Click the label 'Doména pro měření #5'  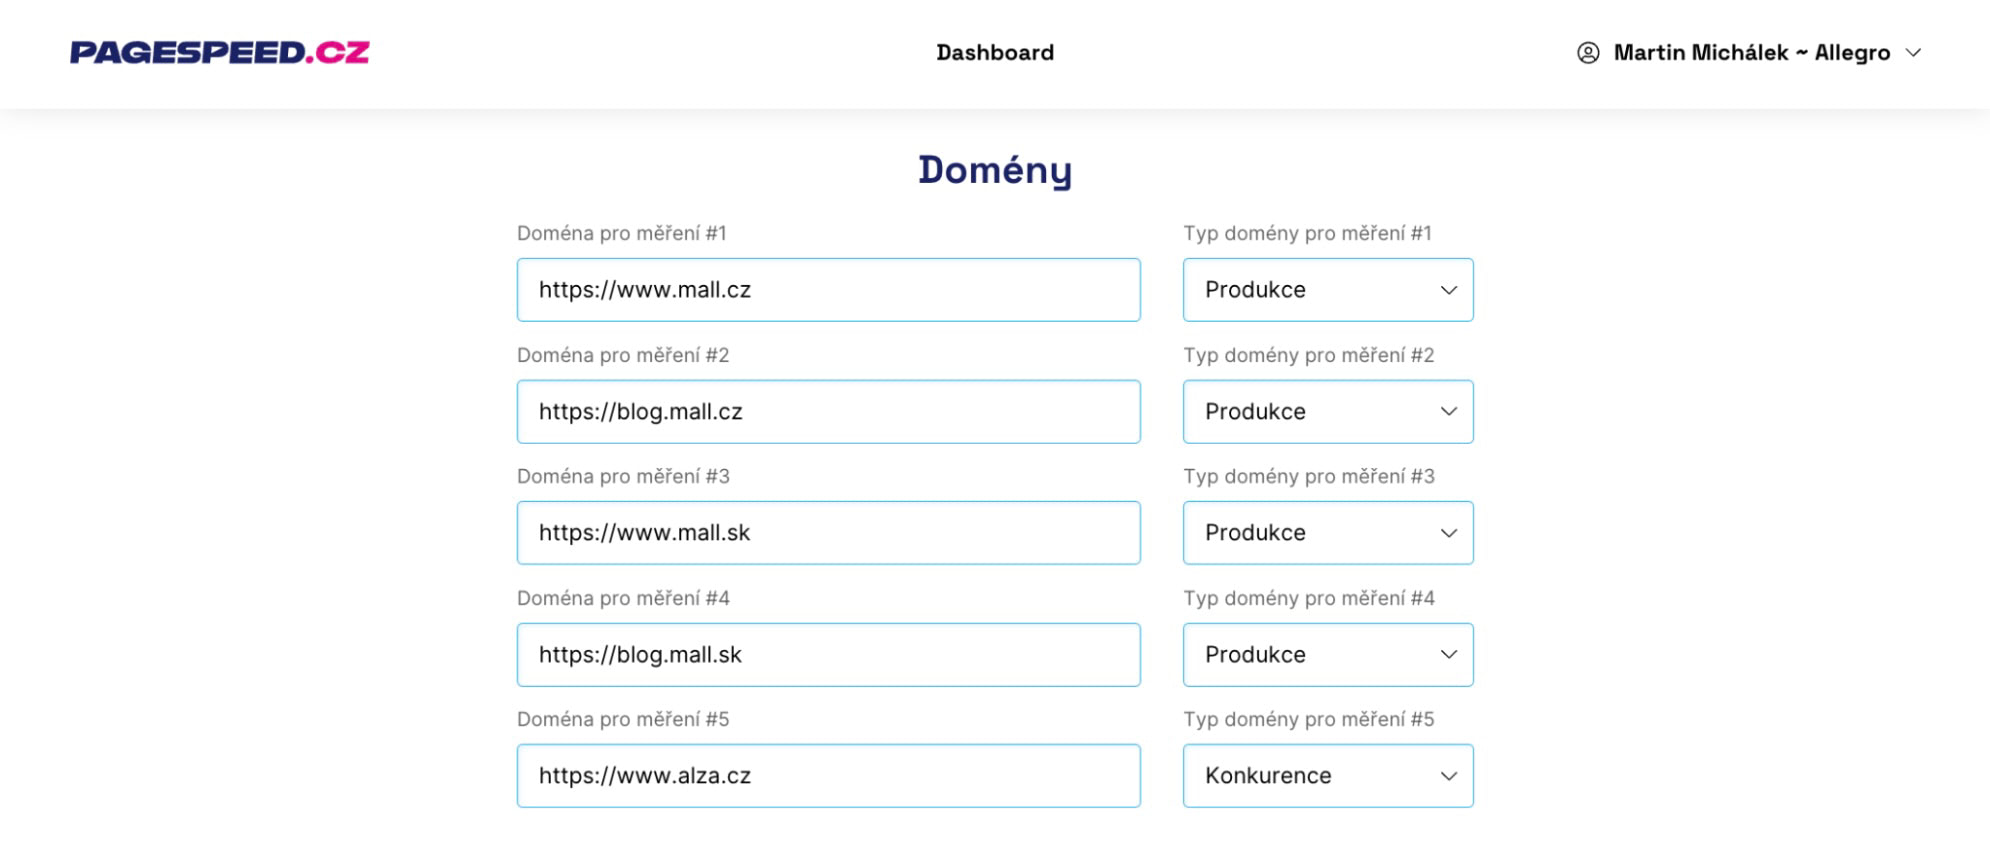coord(623,719)
